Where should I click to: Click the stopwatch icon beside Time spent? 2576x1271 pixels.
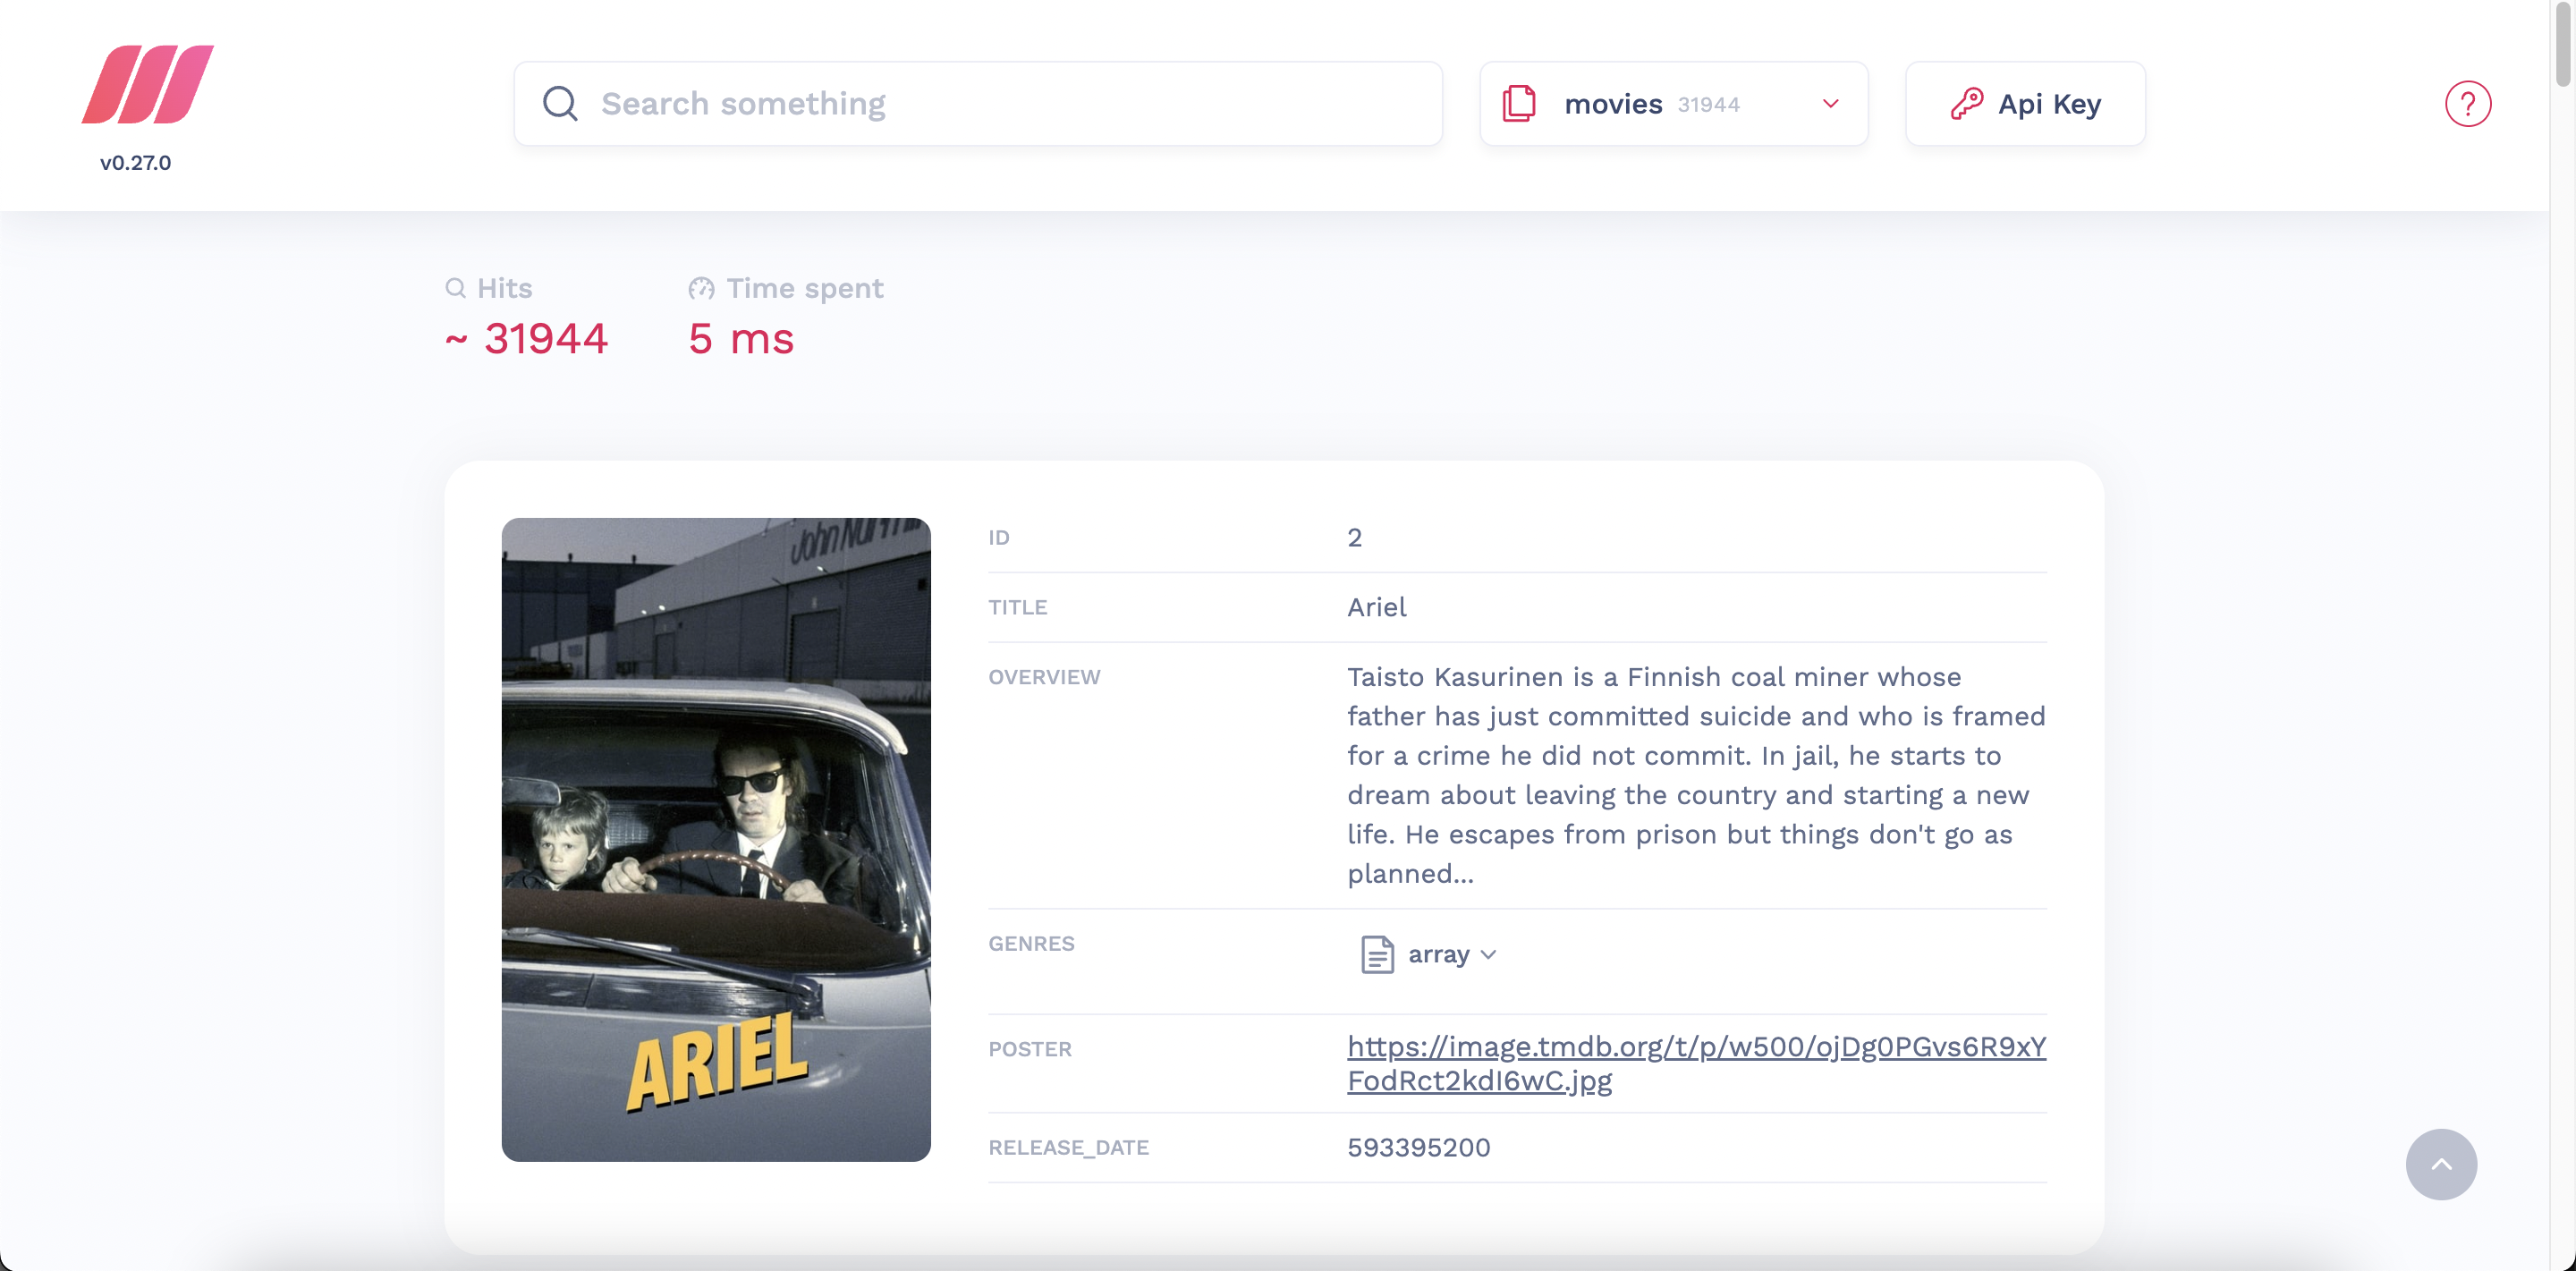point(701,288)
